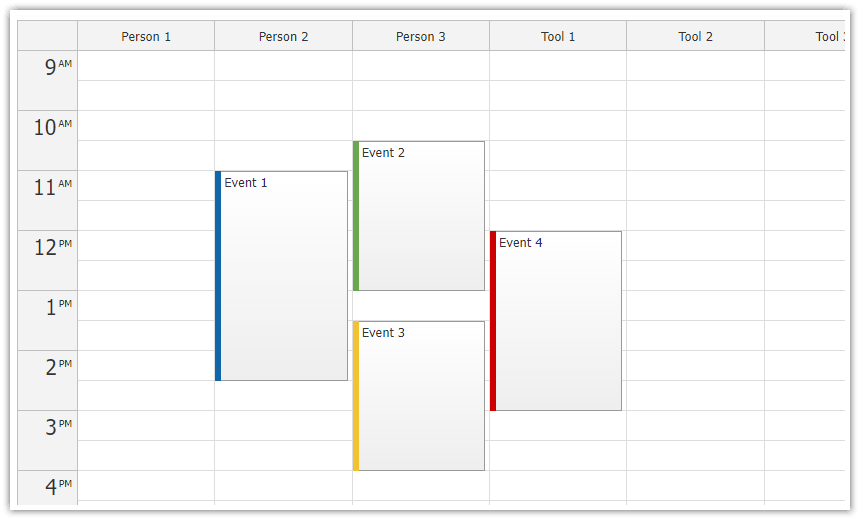Click the Person 2 column header

[284, 36]
